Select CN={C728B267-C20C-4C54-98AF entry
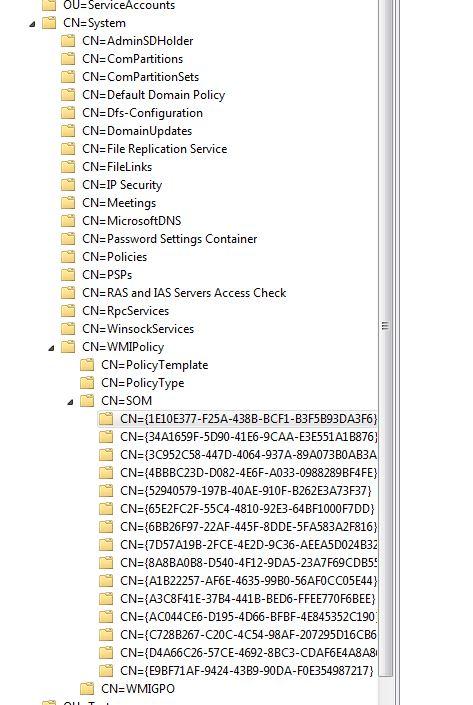The image size is (473, 705). (x=248, y=634)
